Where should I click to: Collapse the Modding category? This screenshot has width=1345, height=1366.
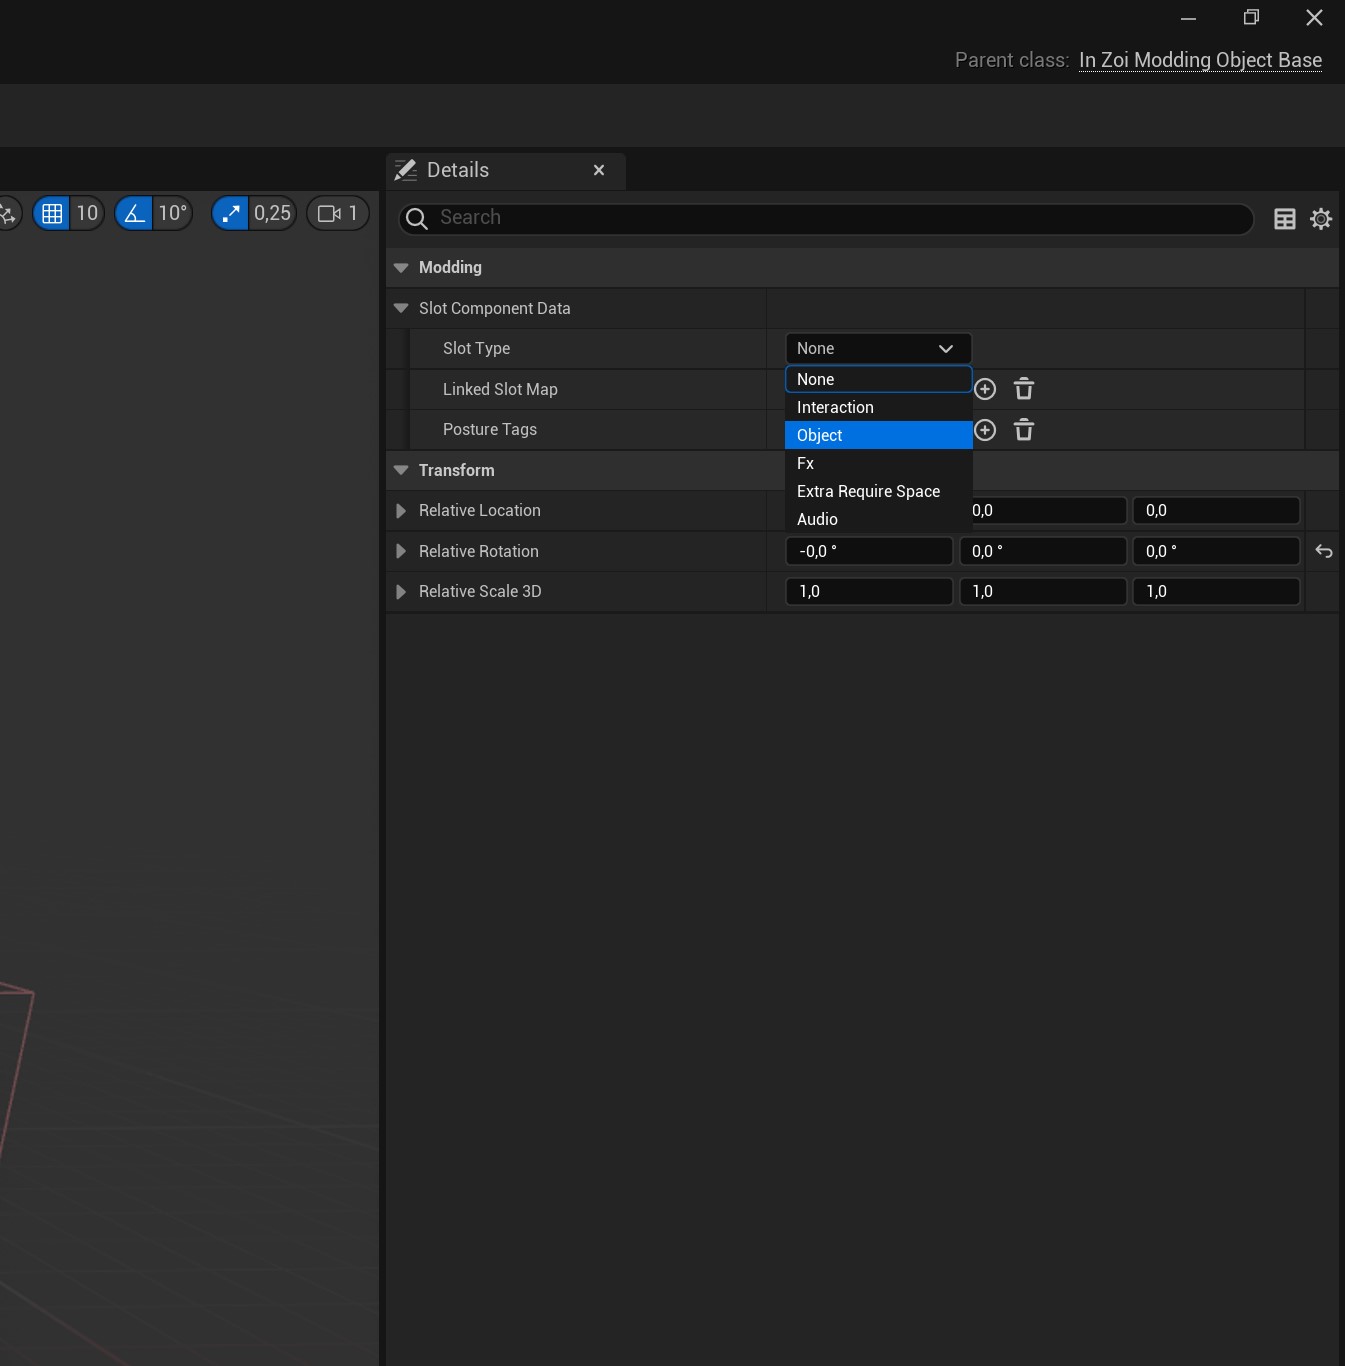pos(401,267)
